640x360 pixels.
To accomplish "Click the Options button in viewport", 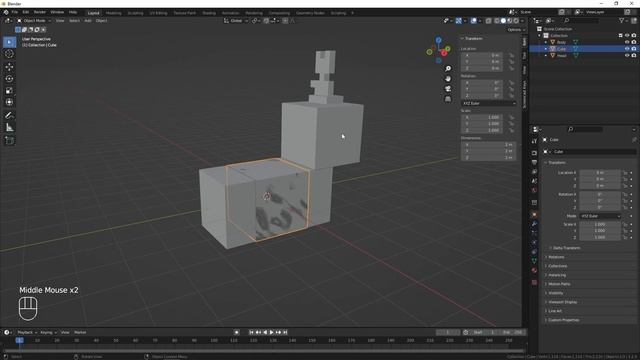I will click(x=516, y=30).
